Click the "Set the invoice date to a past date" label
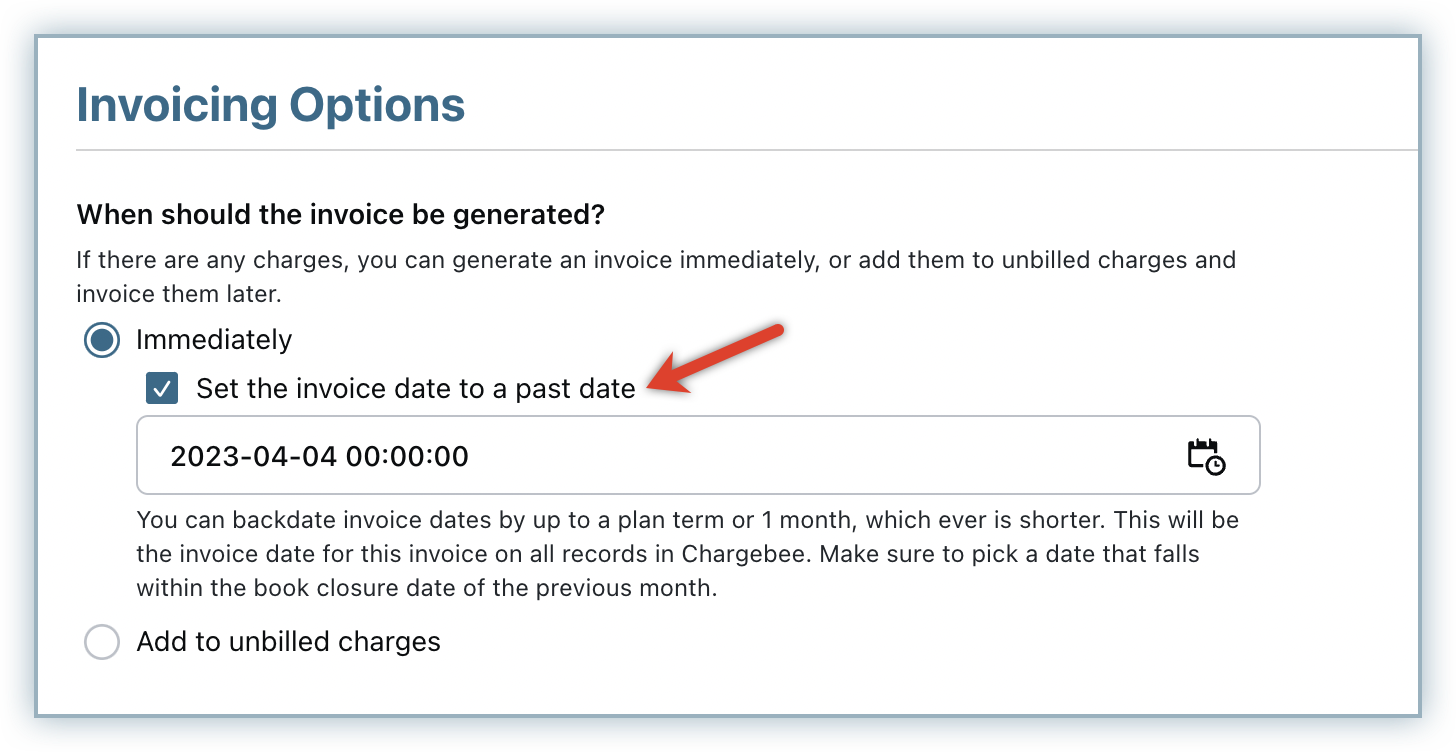The height and width of the screenshot is (752, 1456). tap(415, 389)
